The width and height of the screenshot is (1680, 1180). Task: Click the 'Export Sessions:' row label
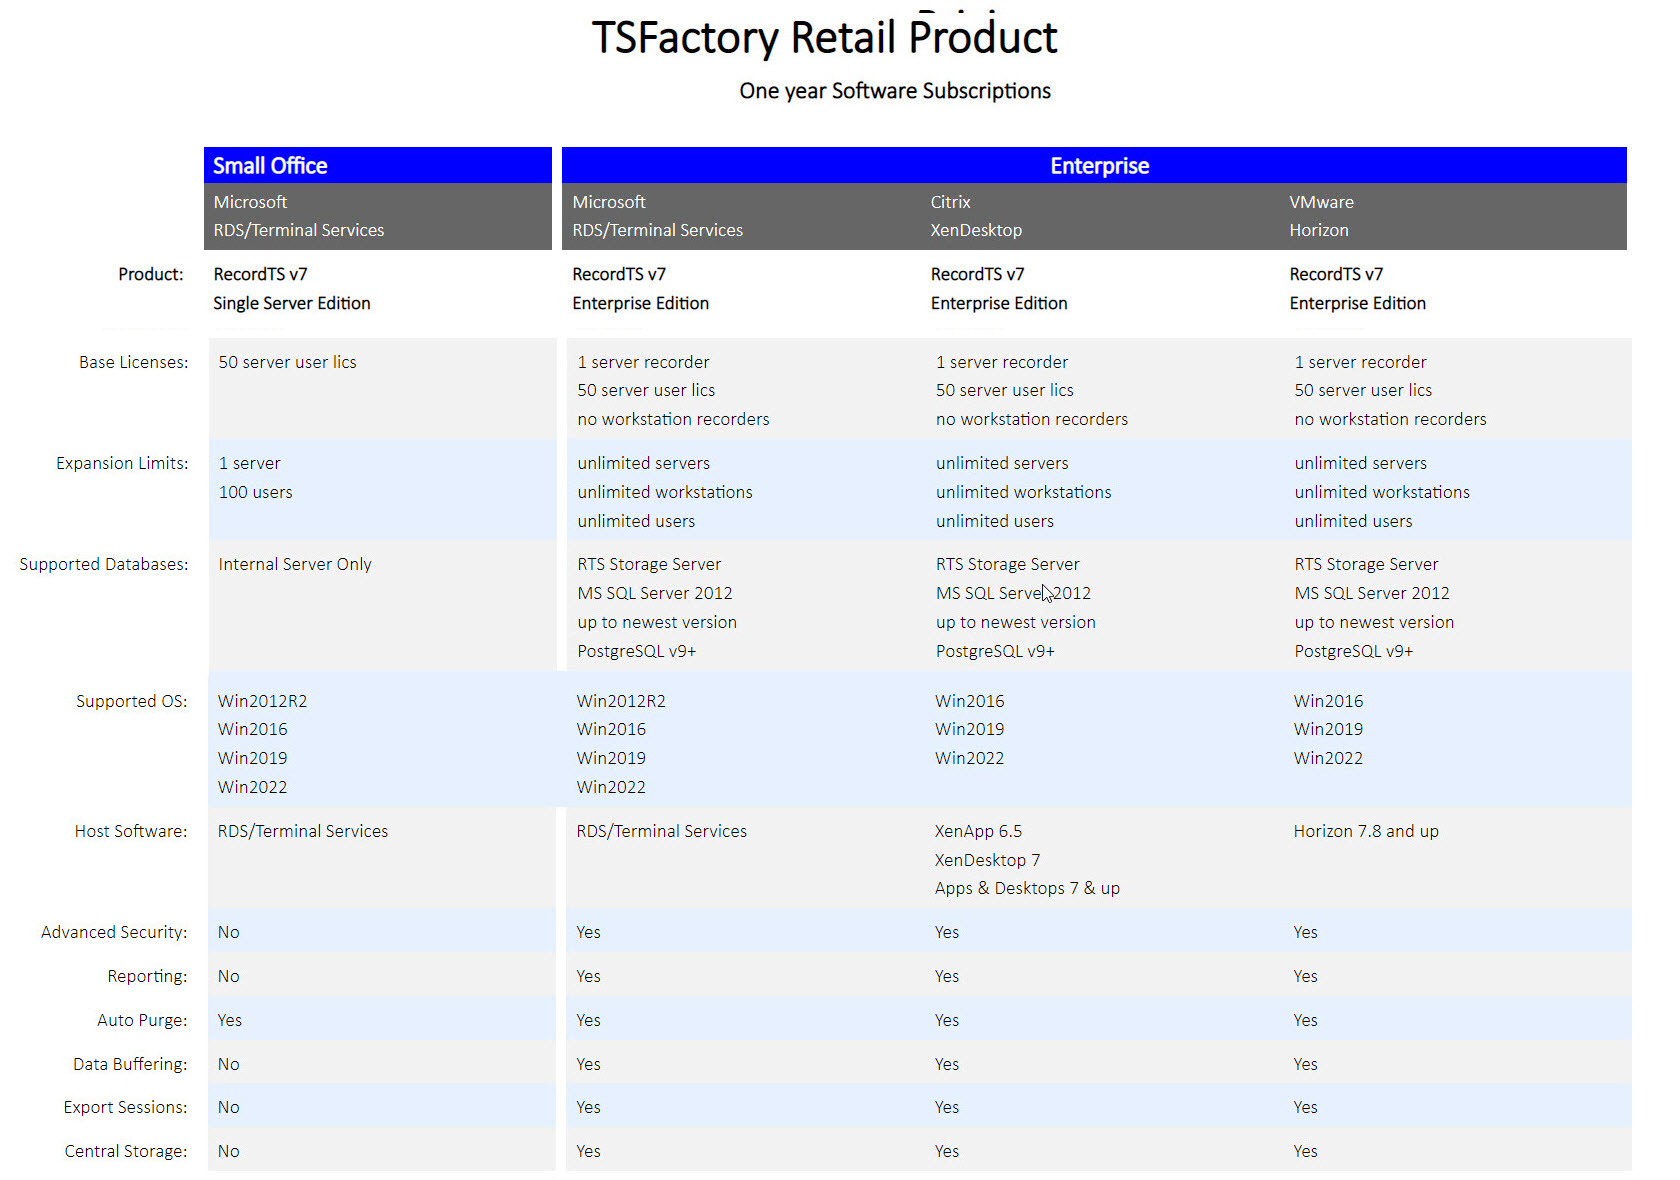pos(125,1107)
